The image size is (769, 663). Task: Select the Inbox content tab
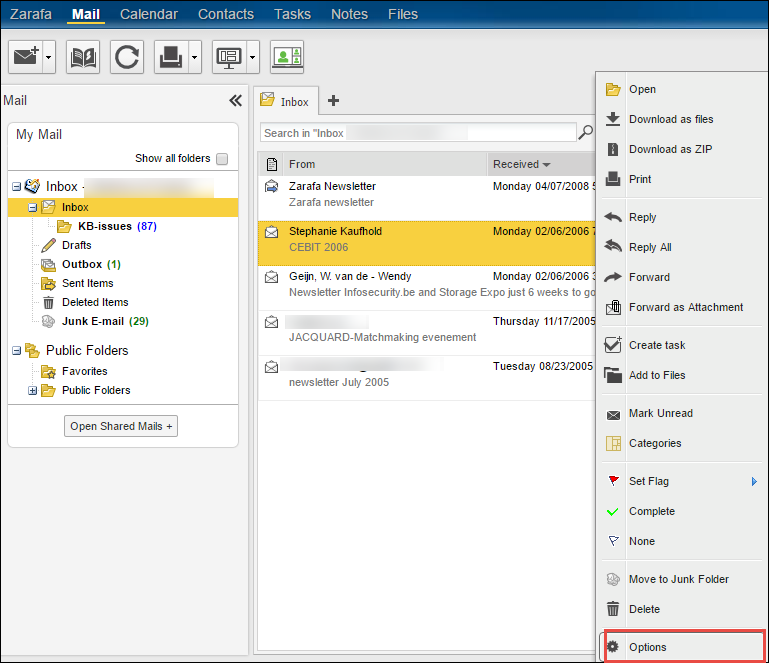(286, 101)
